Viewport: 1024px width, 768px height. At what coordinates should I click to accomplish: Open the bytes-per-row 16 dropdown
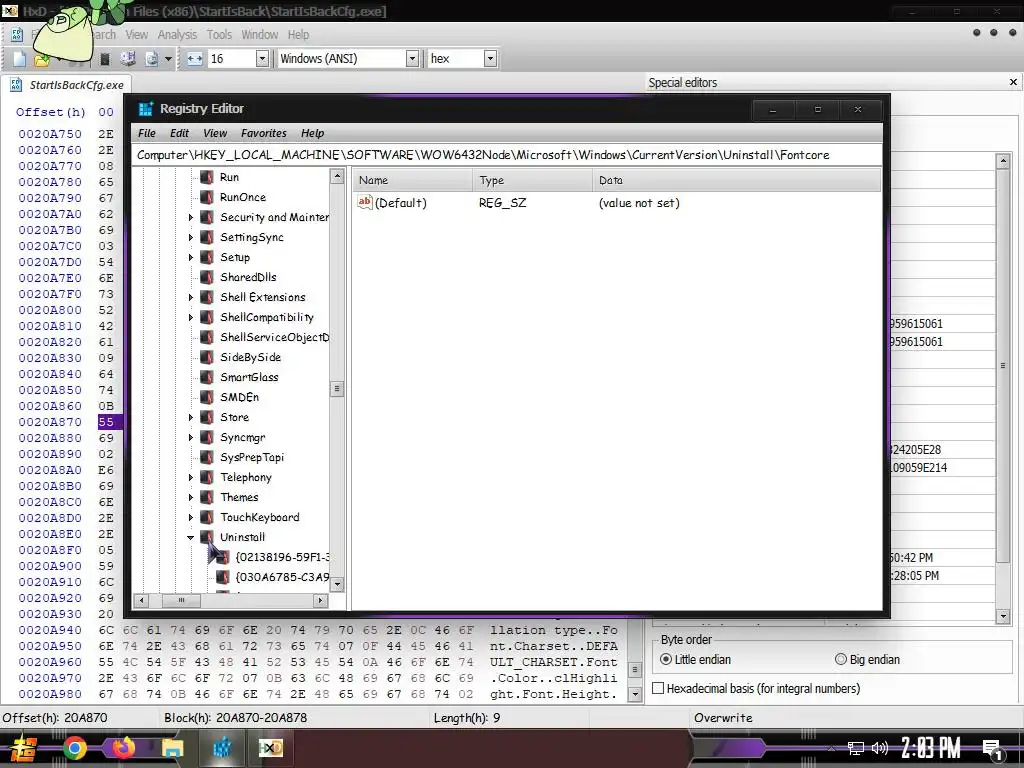pos(262,59)
